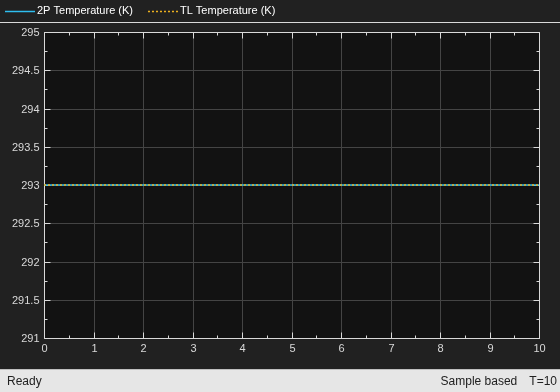560x392 pixels.
Task: Click the 0 x-axis tick label
Action: [44, 348]
